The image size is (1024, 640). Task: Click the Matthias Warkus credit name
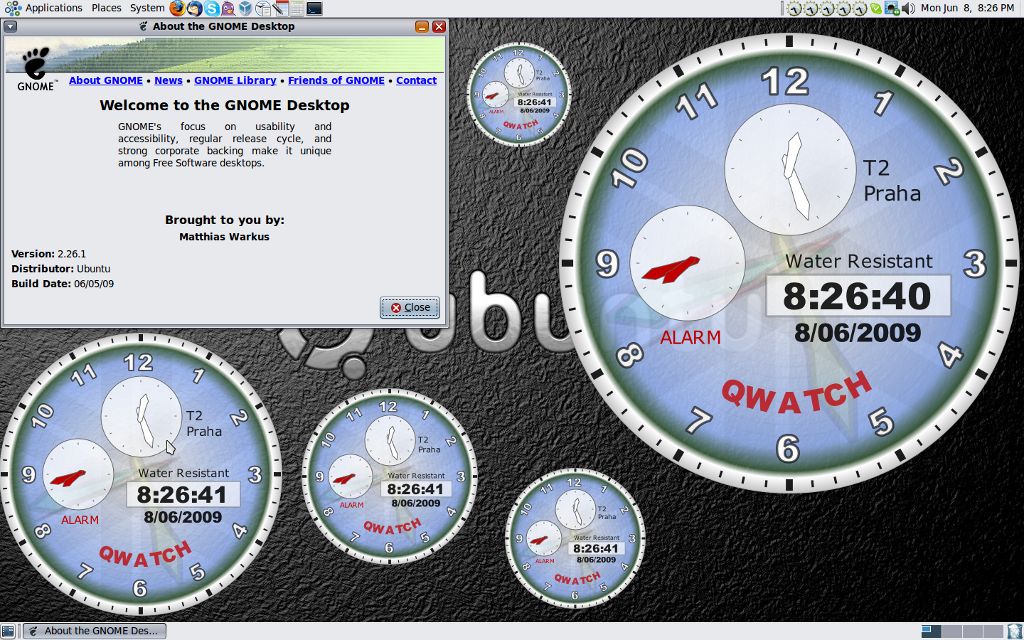click(x=224, y=236)
